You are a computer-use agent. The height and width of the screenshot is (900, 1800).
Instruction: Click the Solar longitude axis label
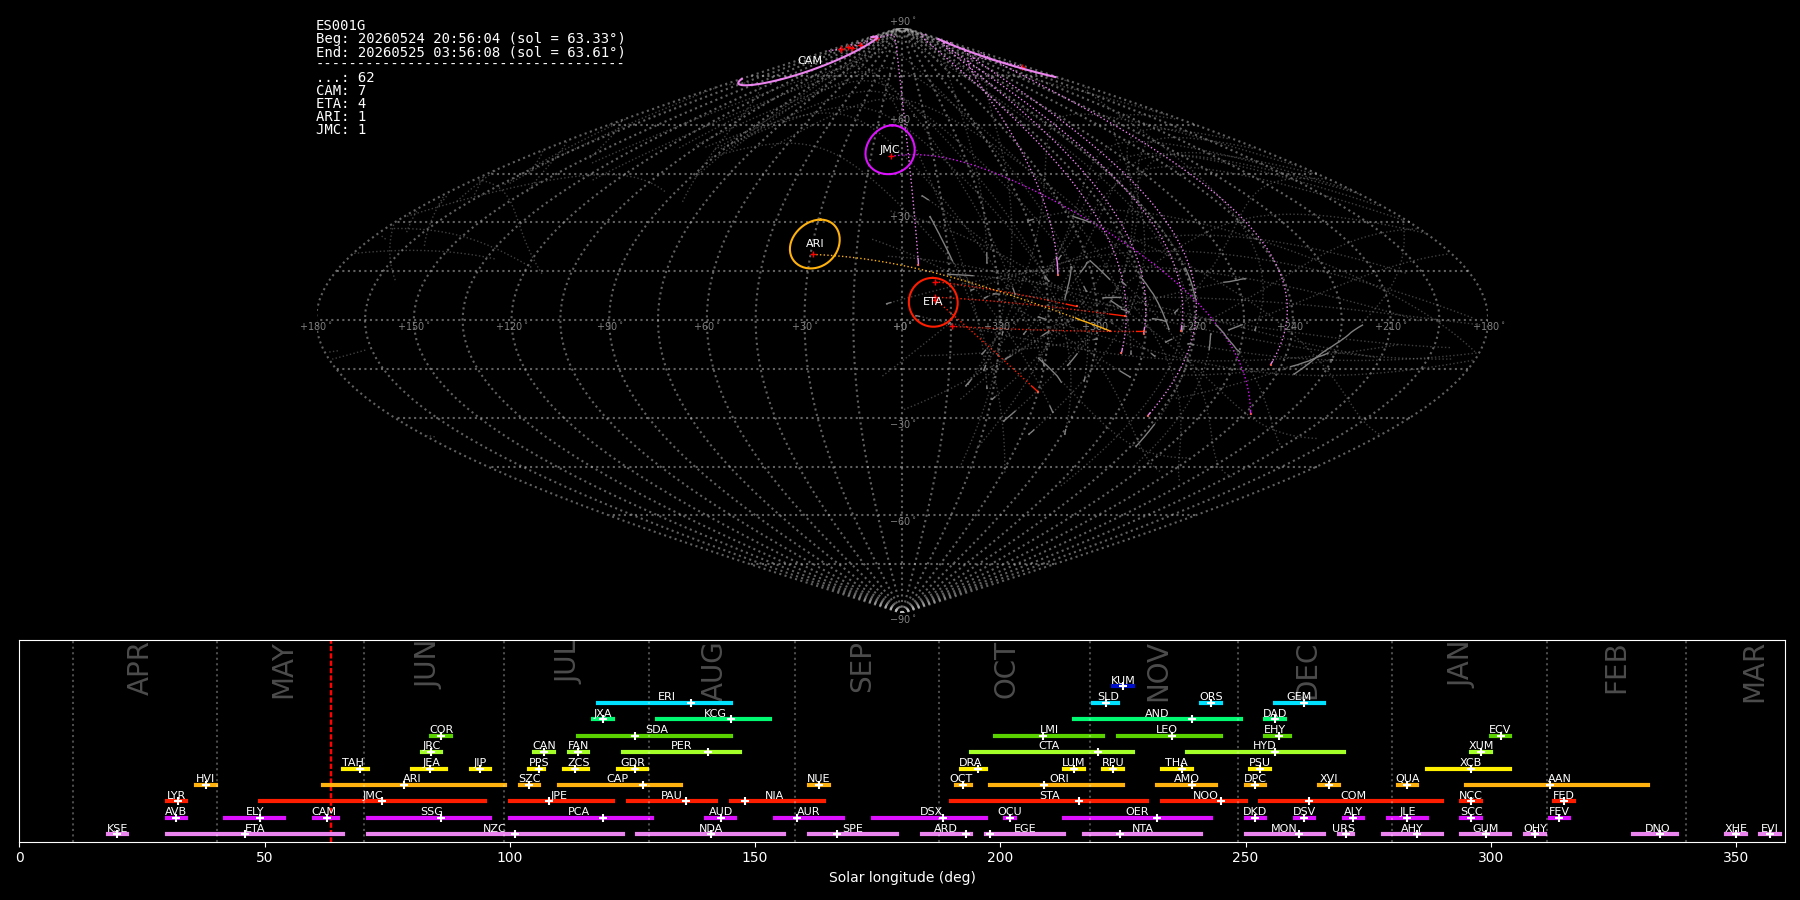(902, 877)
